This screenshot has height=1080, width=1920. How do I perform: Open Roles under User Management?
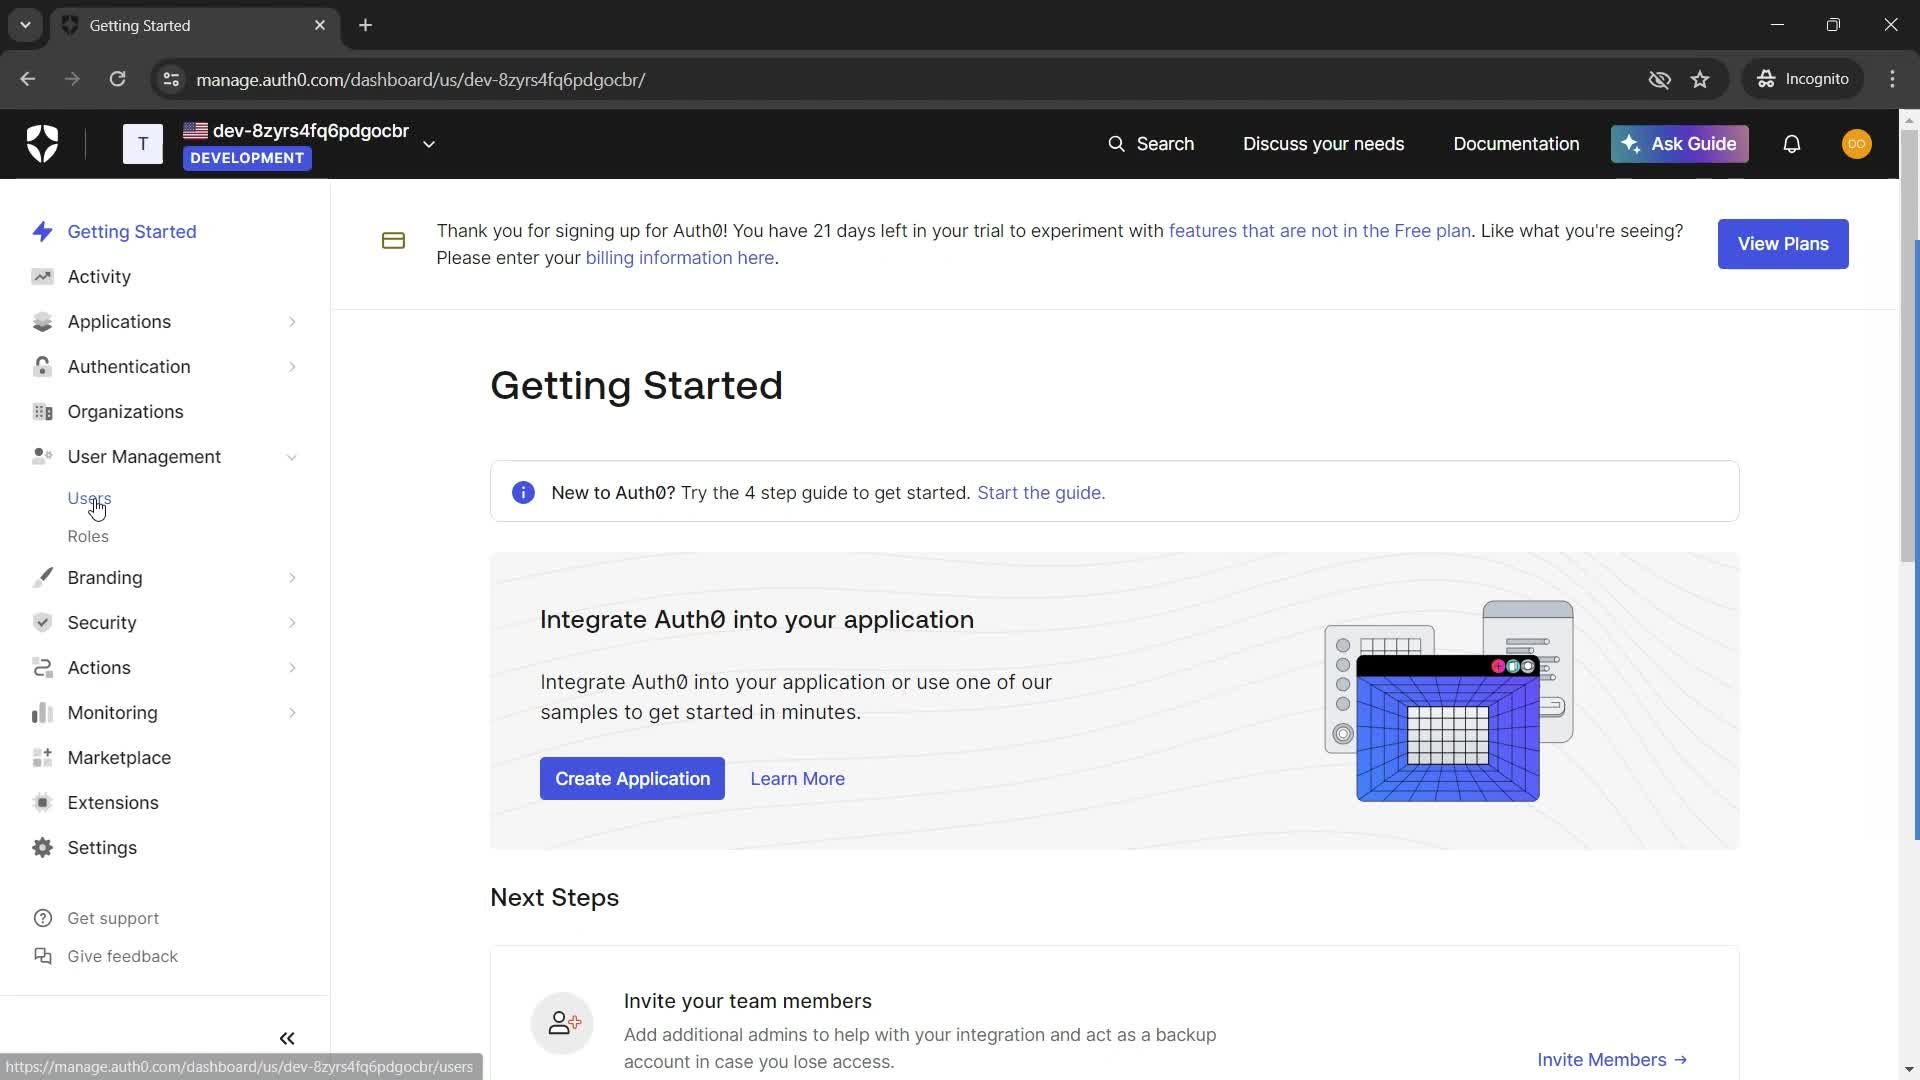click(x=88, y=537)
